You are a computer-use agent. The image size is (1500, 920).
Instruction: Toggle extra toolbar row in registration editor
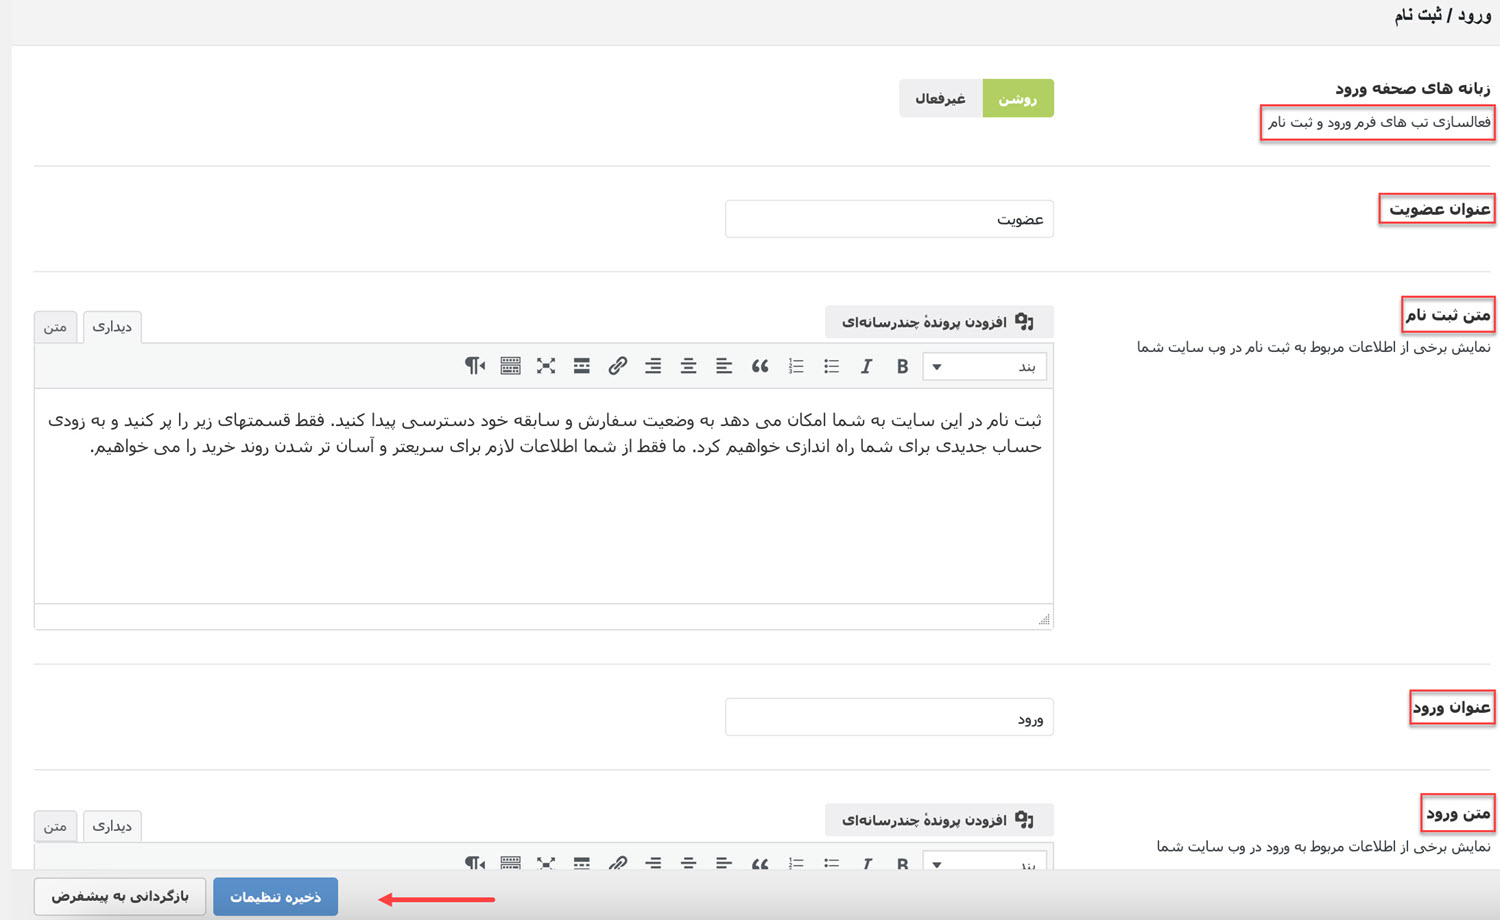tap(510, 366)
